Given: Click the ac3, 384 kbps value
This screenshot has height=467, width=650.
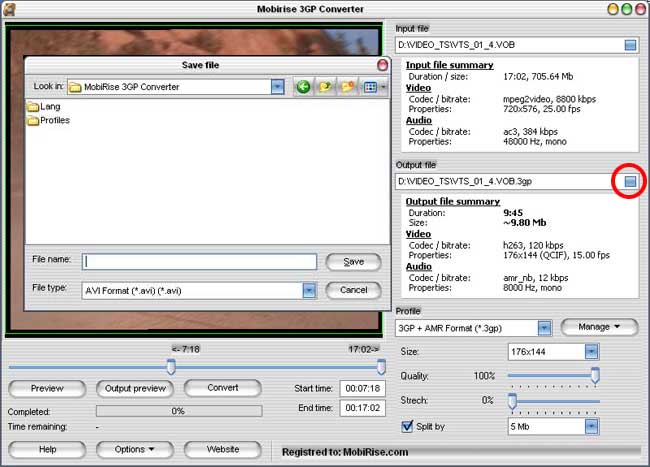Looking at the screenshot, I should 530,132.
